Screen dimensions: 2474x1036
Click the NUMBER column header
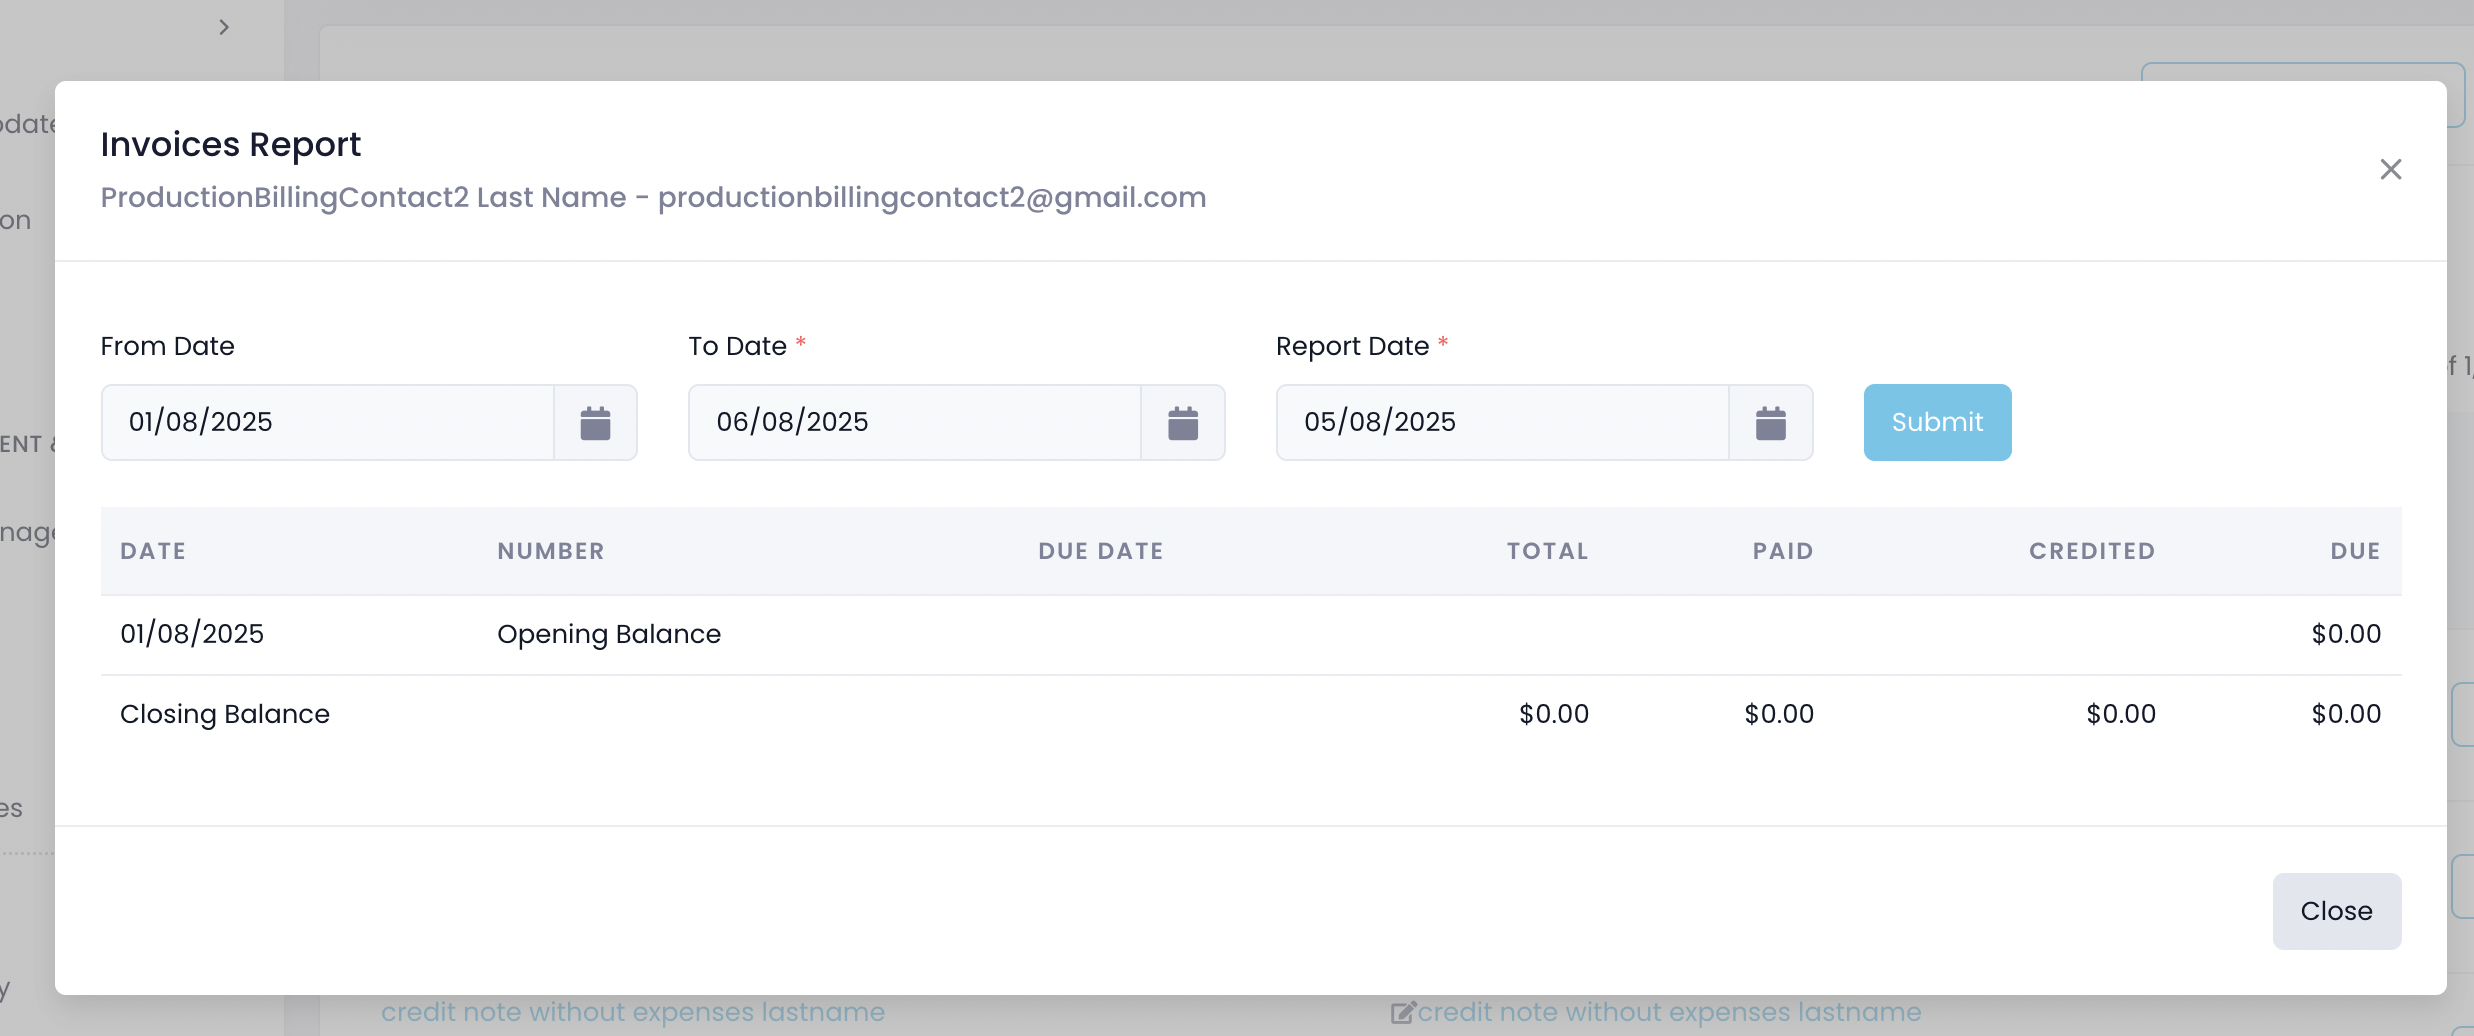click(x=551, y=551)
